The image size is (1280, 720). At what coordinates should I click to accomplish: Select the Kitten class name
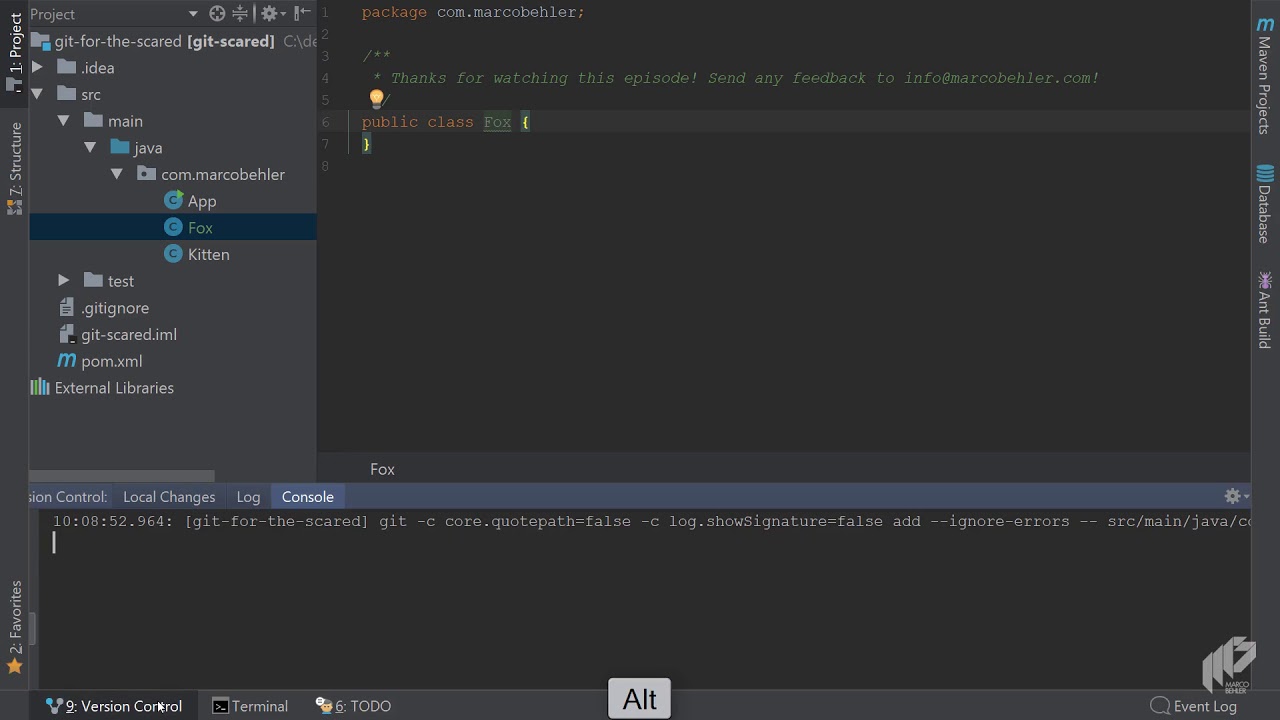tap(209, 254)
